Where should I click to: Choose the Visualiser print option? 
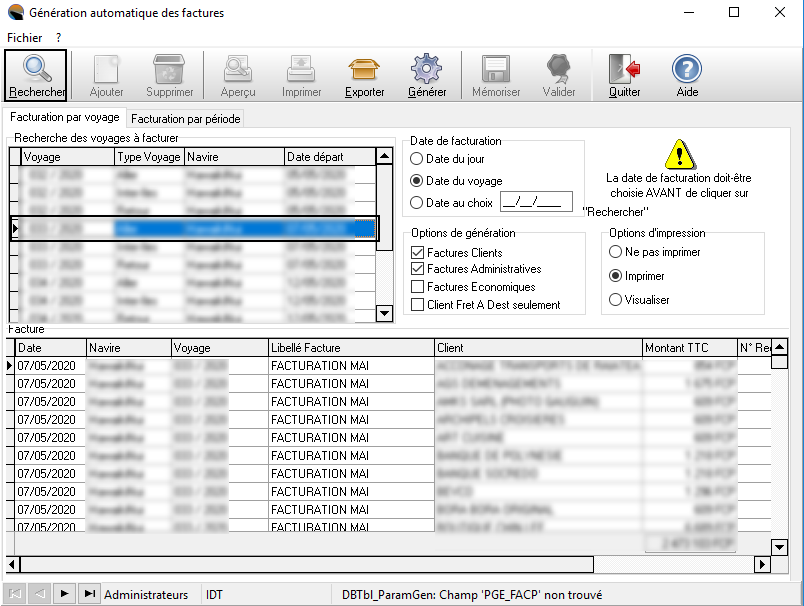[616, 300]
